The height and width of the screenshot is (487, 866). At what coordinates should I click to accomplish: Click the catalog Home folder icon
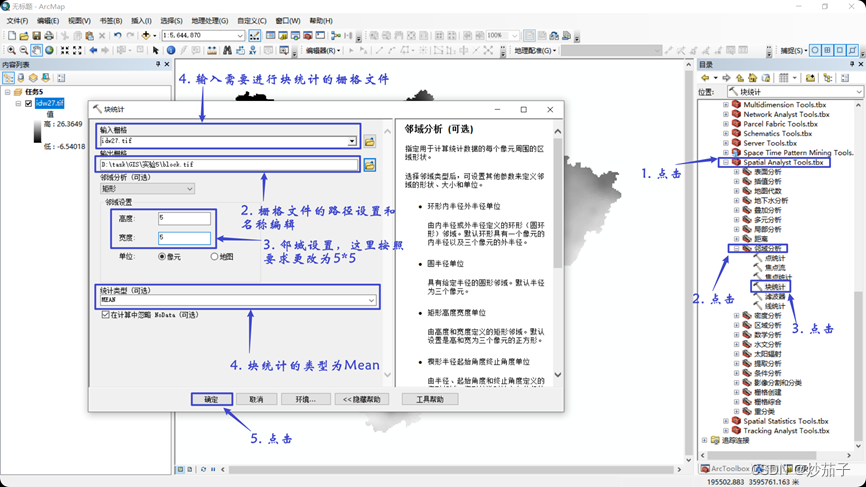pos(753,78)
